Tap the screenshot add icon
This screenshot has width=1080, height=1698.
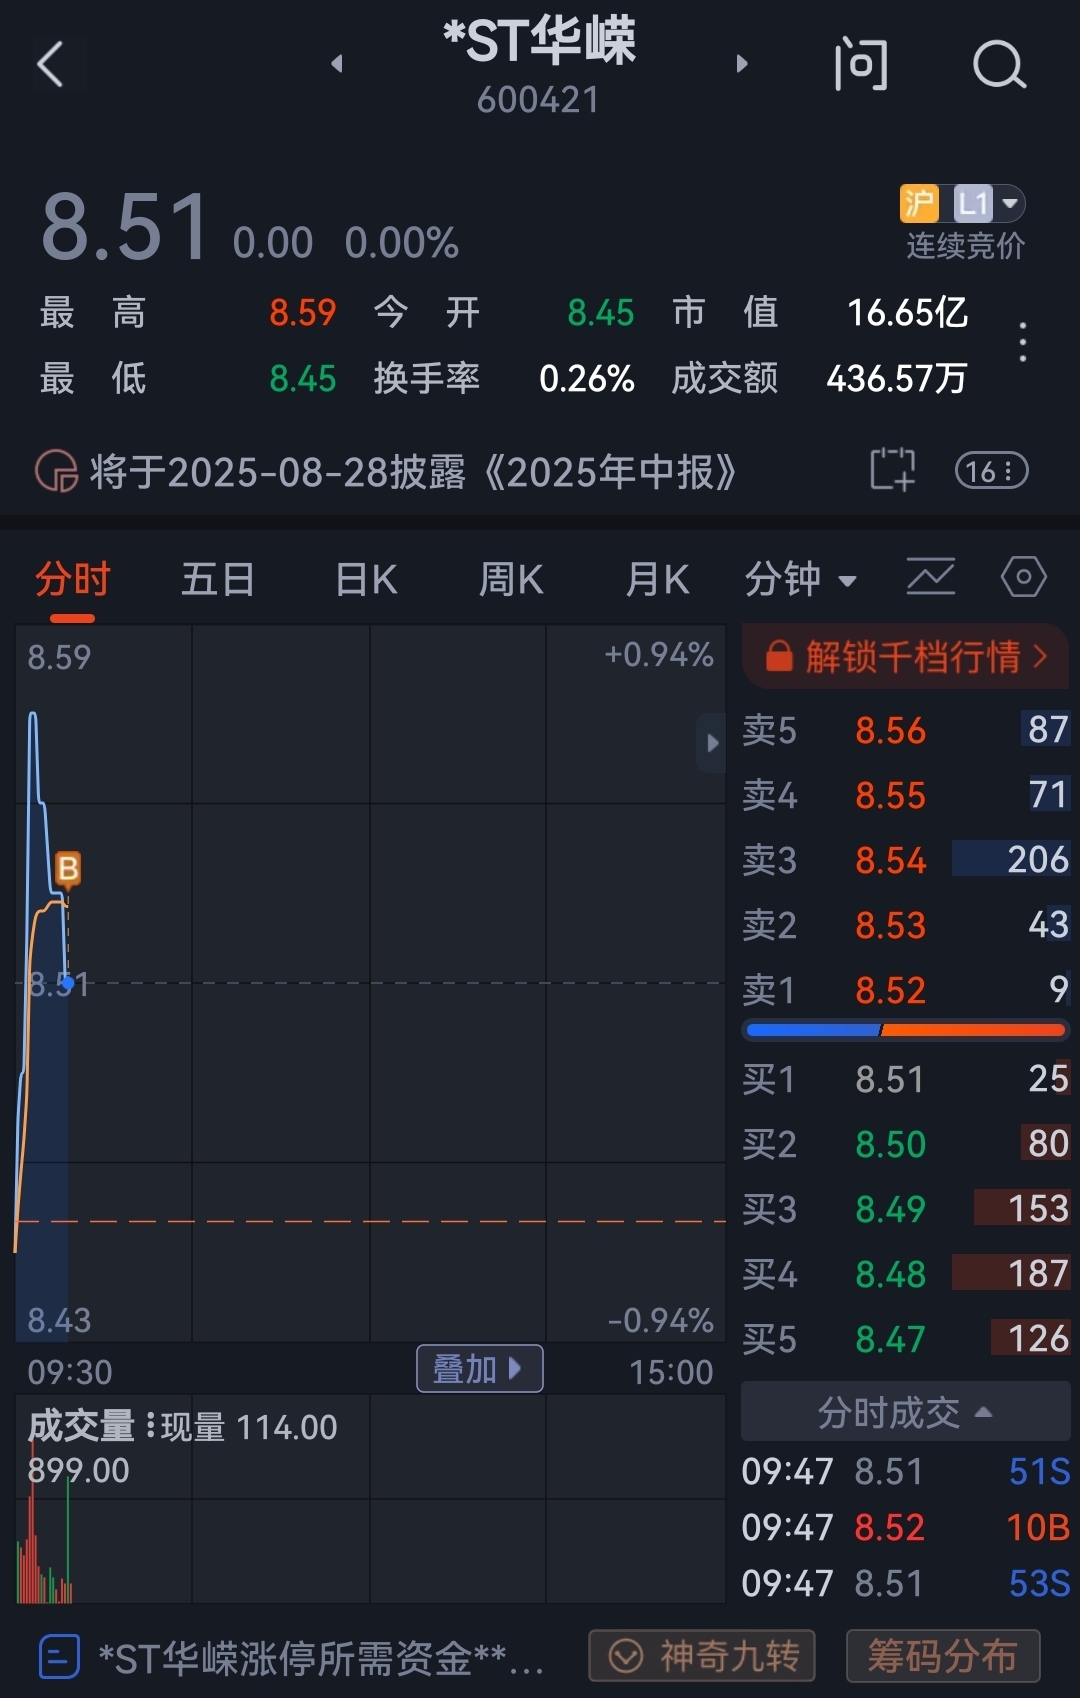click(x=892, y=470)
